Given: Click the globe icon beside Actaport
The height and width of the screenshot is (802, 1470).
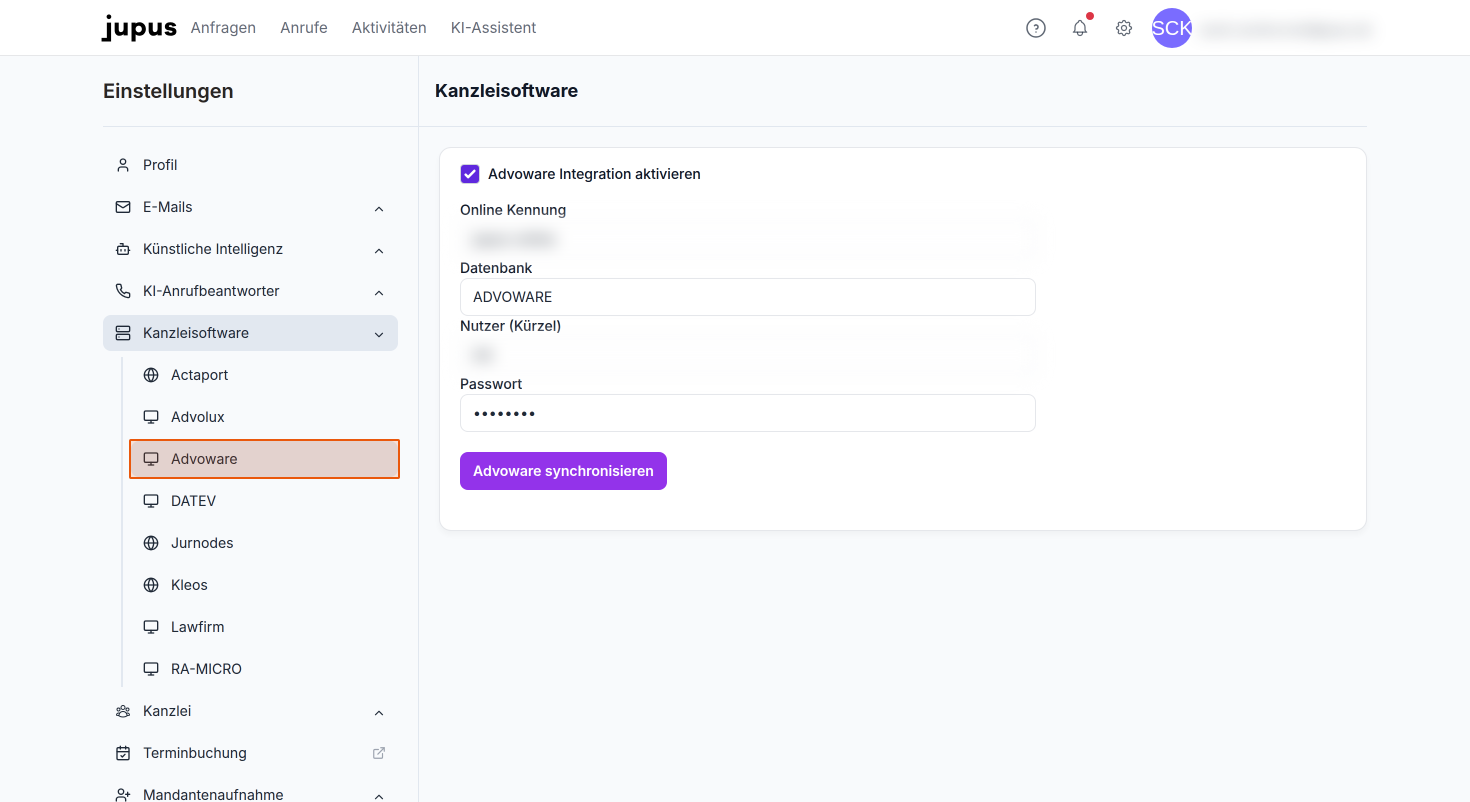Looking at the screenshot, I should coord(151,375).
